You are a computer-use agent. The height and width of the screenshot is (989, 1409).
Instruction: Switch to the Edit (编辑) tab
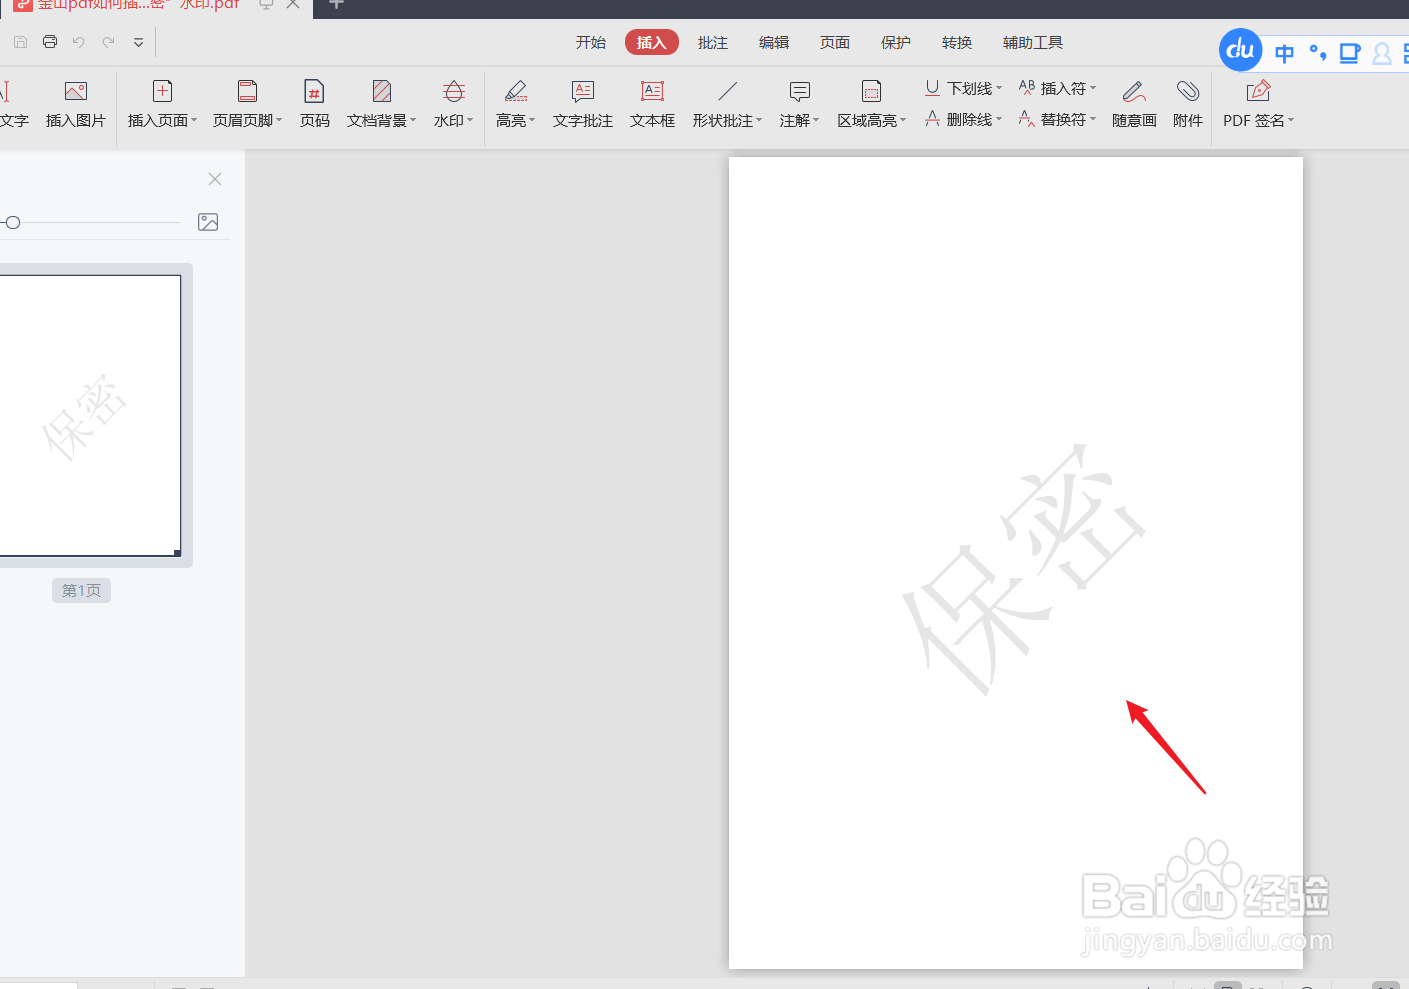(x=774, y=42)
